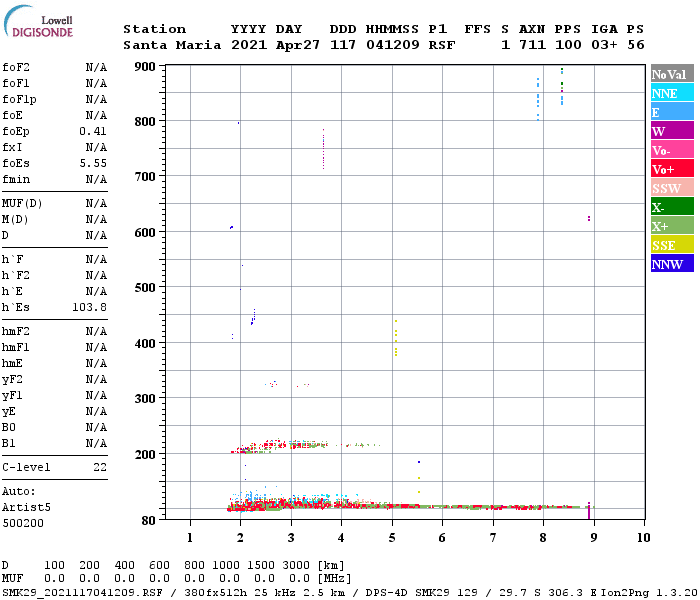Viewport: 700px width, 600px height.
Task: Click the 80 km height axis label
Action: tap(149, 521)
